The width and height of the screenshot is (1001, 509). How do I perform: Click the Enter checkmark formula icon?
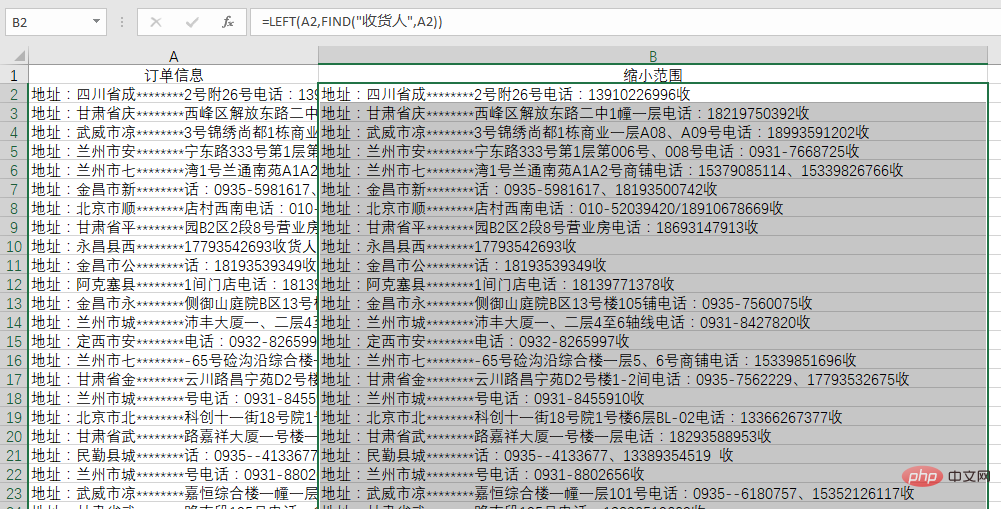click(x=192, y=22)
